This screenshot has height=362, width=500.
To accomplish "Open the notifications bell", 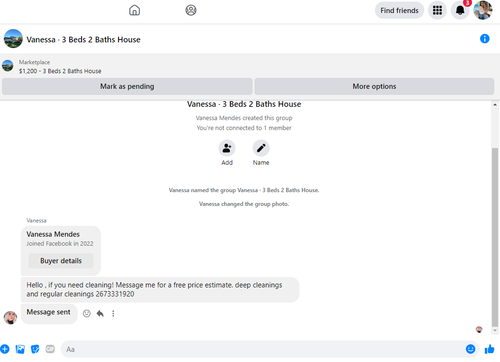I will pos(460,10).
